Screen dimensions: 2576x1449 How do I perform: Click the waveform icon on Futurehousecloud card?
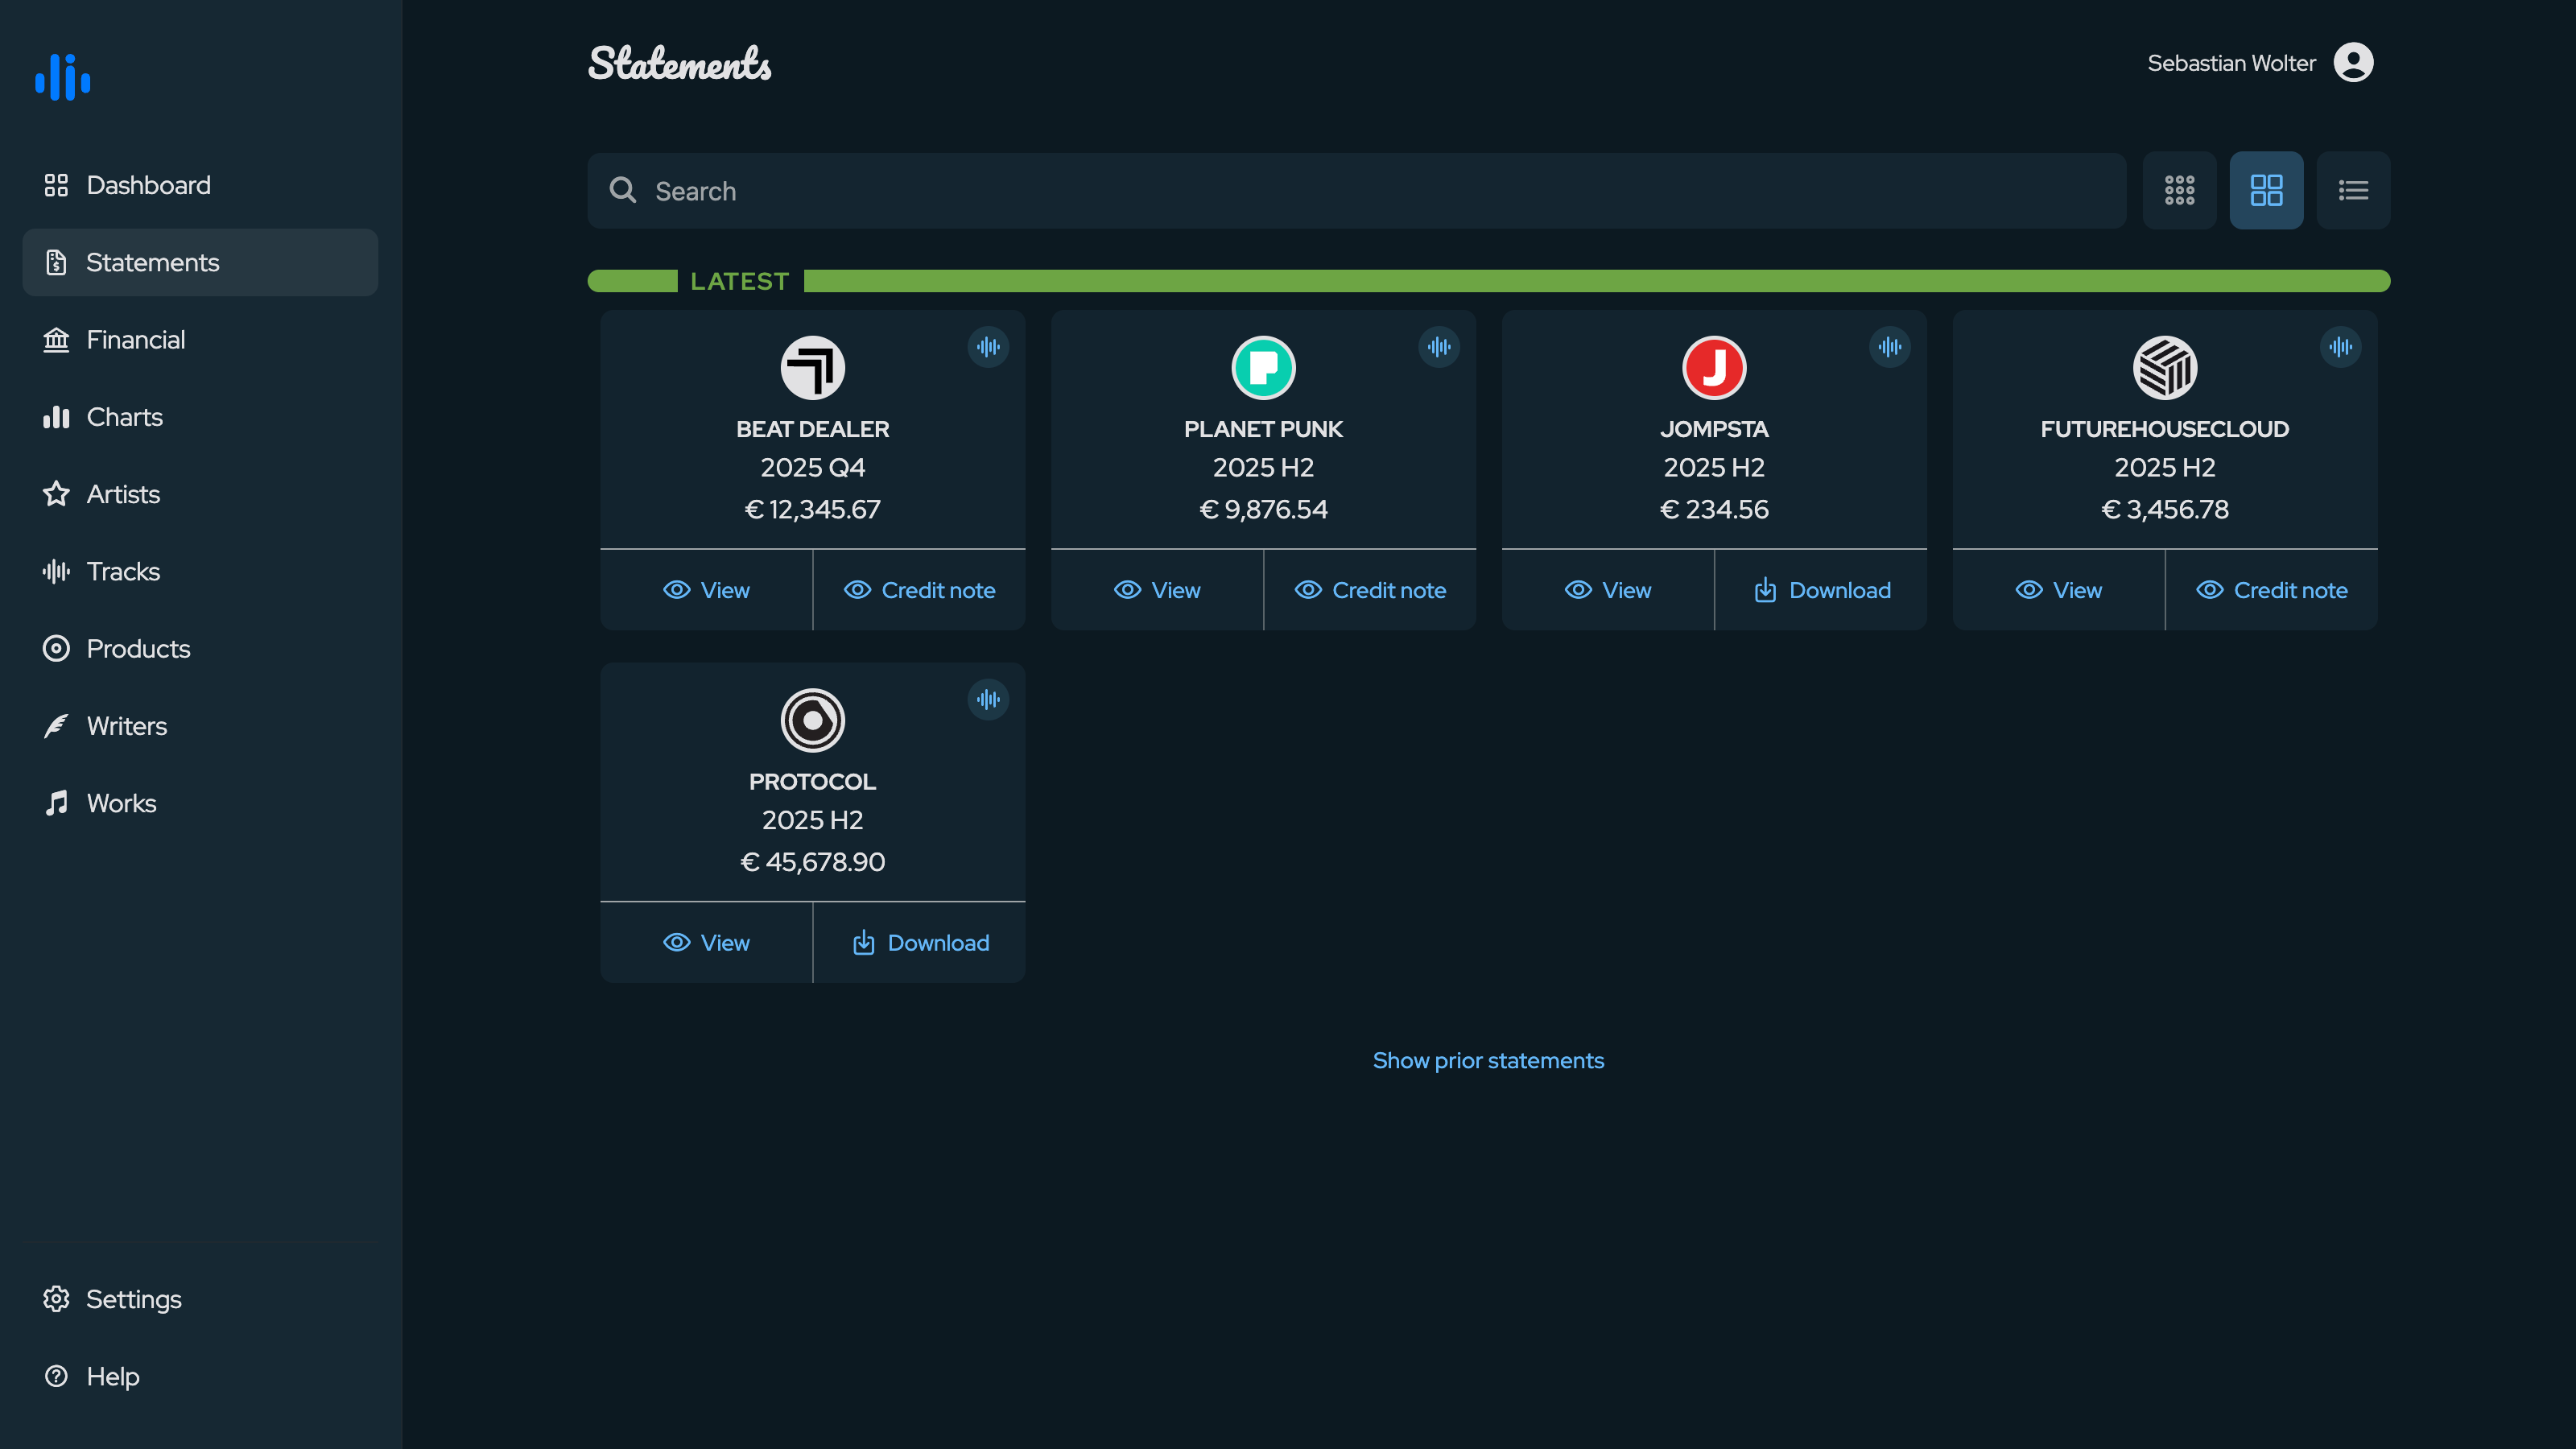pos(2341,347)
